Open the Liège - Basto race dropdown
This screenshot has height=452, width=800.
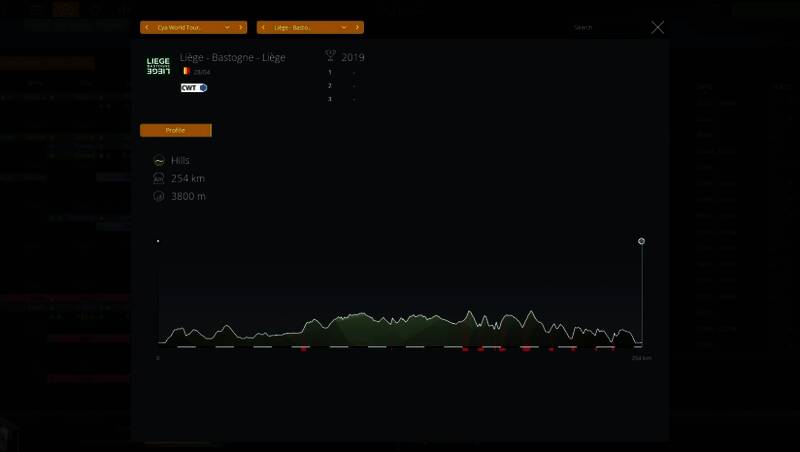pos(344,27)
